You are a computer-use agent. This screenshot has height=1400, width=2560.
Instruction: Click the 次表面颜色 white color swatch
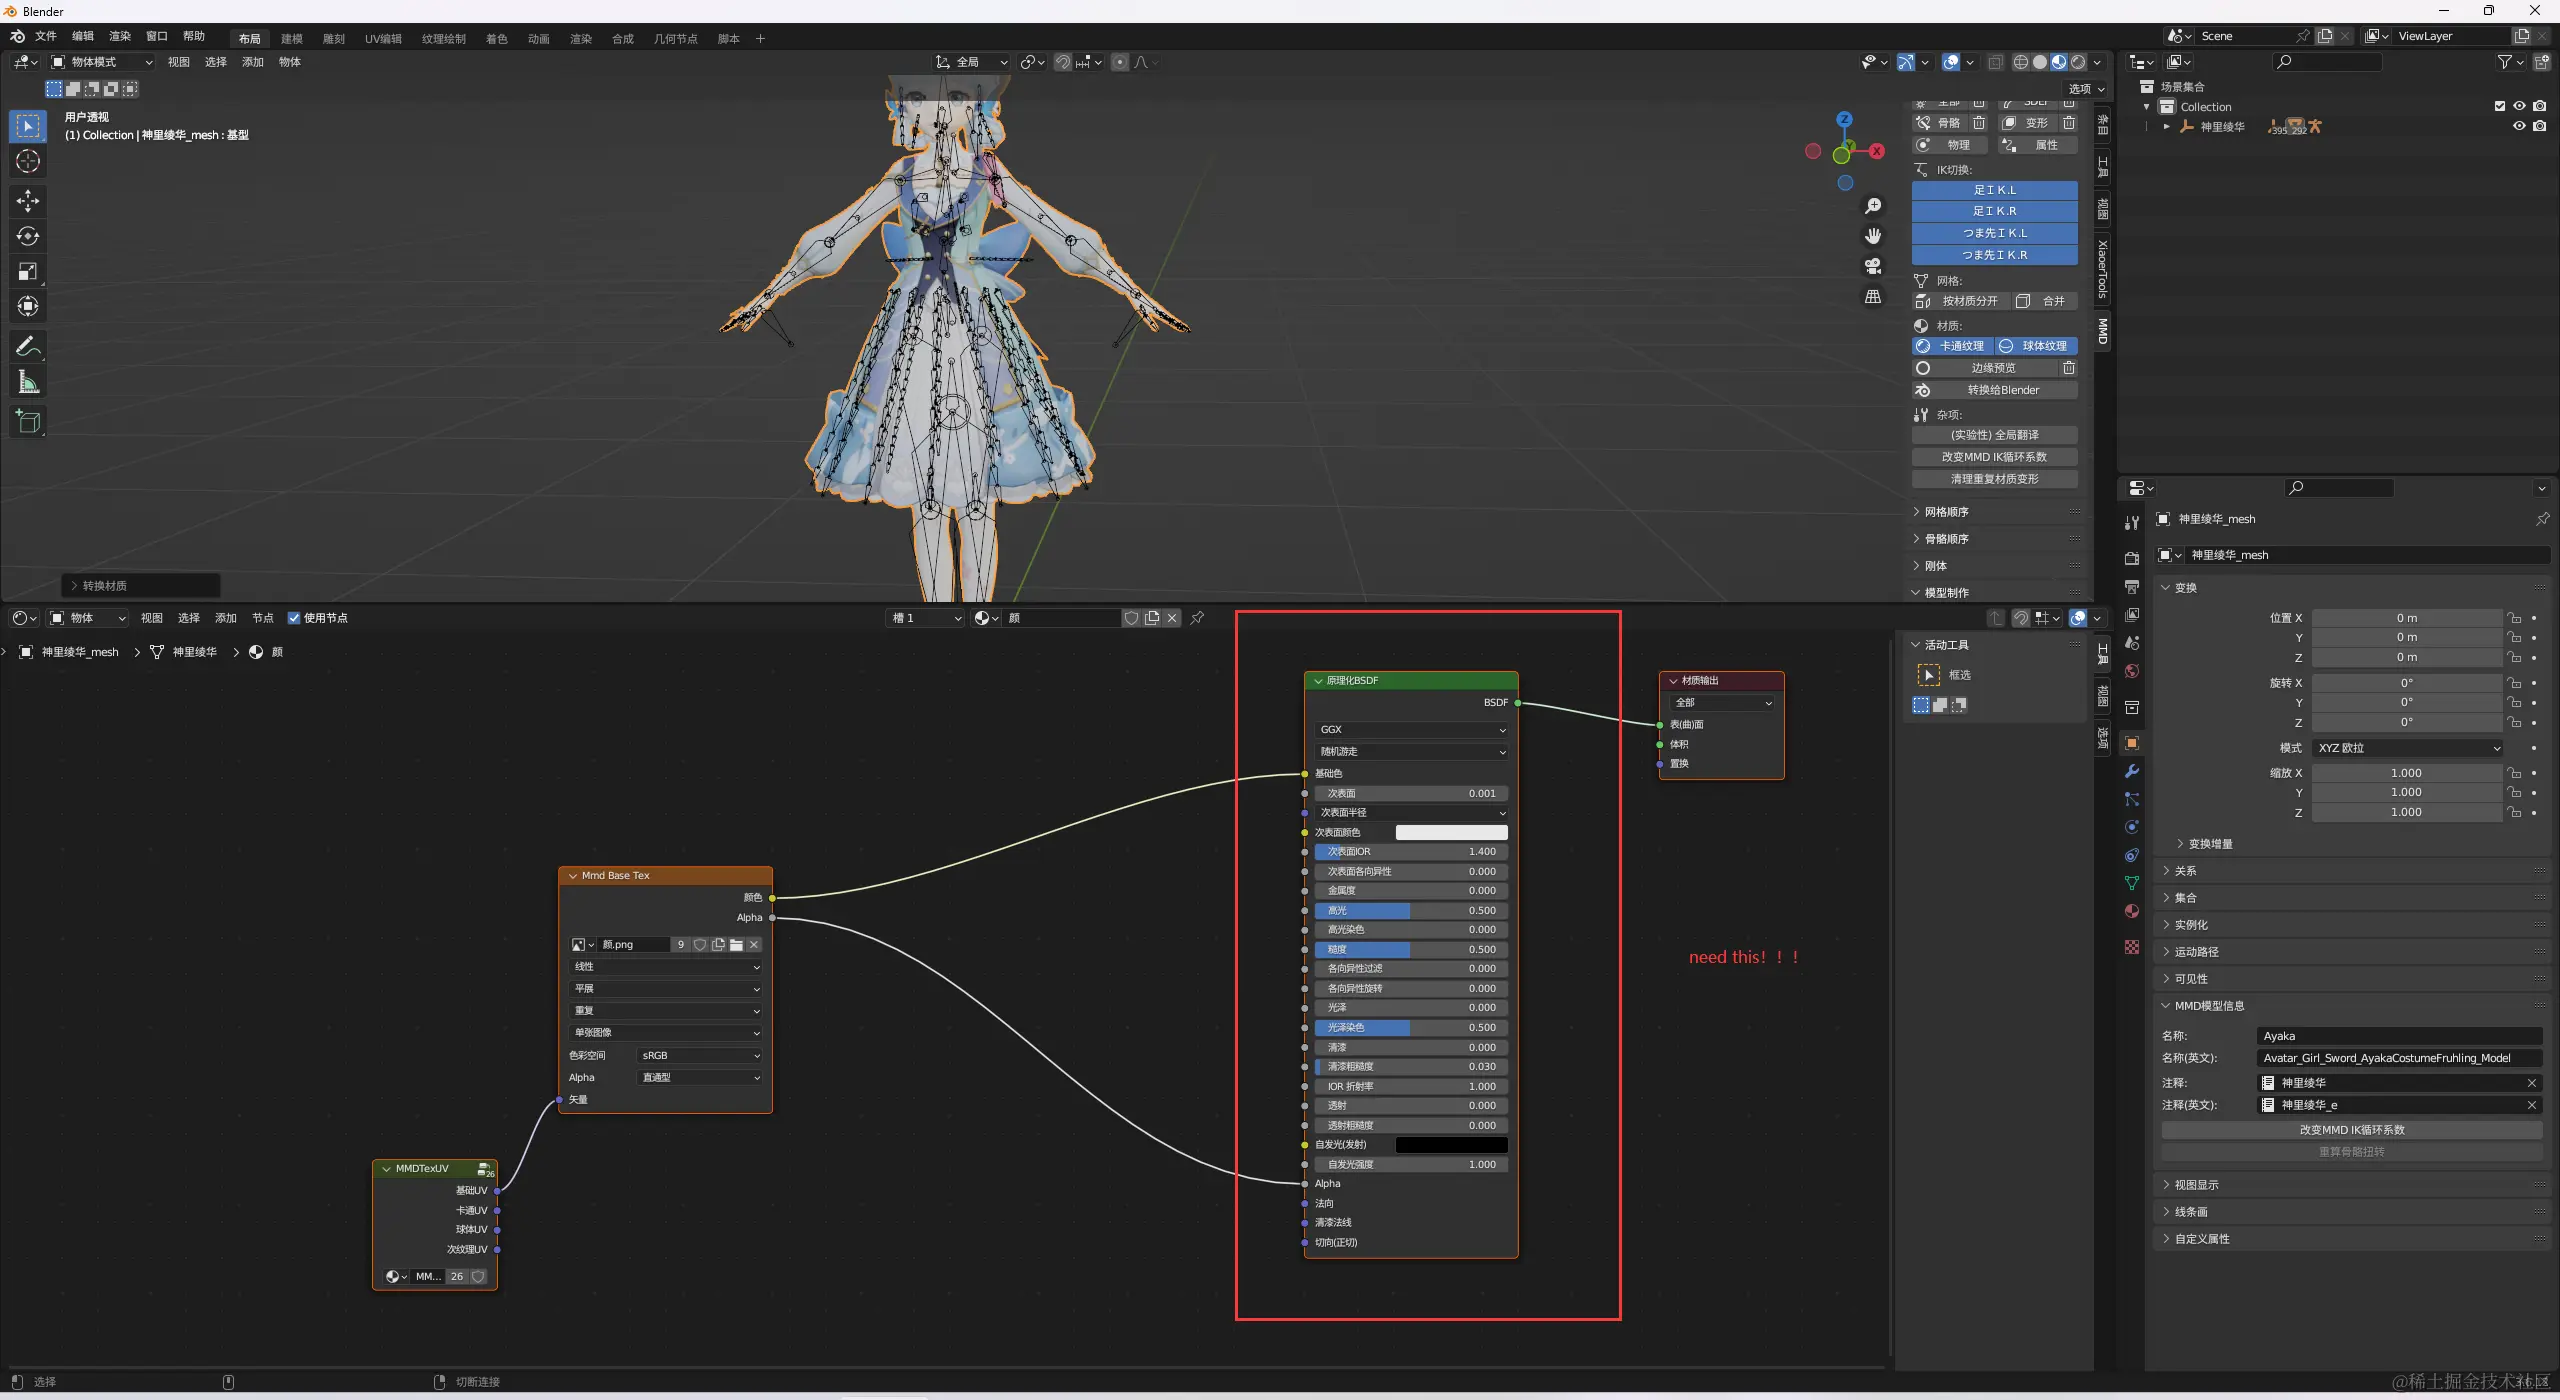[1450, 832]
